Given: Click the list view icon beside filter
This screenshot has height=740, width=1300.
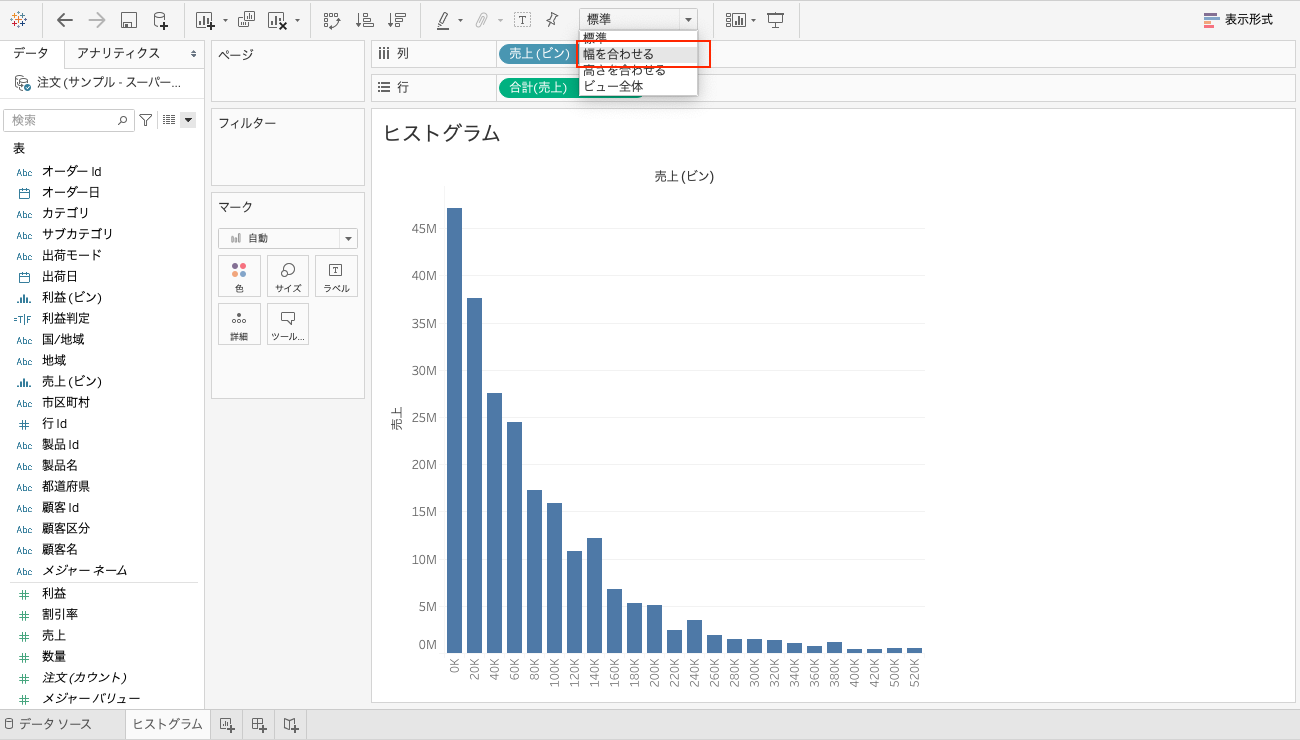Looking at the screenshot, I should tap(169, 120).
